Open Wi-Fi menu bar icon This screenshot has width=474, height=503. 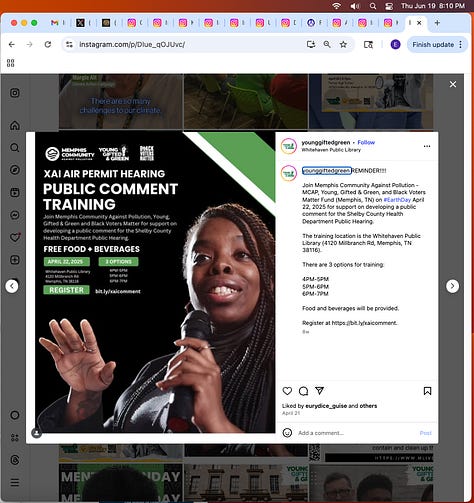337,6
